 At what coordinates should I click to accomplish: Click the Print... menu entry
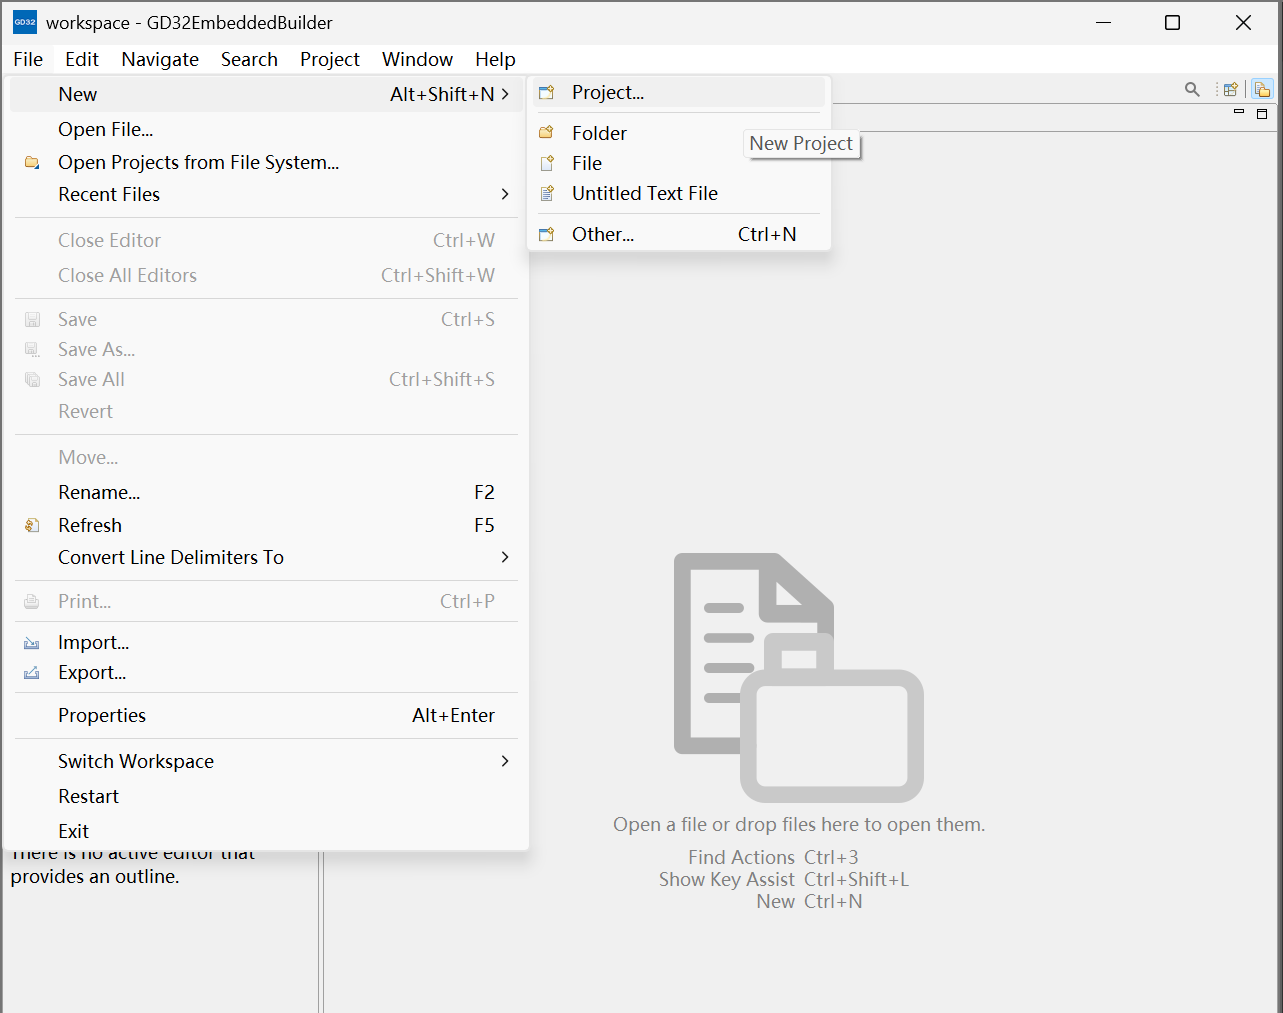(266, 601)
